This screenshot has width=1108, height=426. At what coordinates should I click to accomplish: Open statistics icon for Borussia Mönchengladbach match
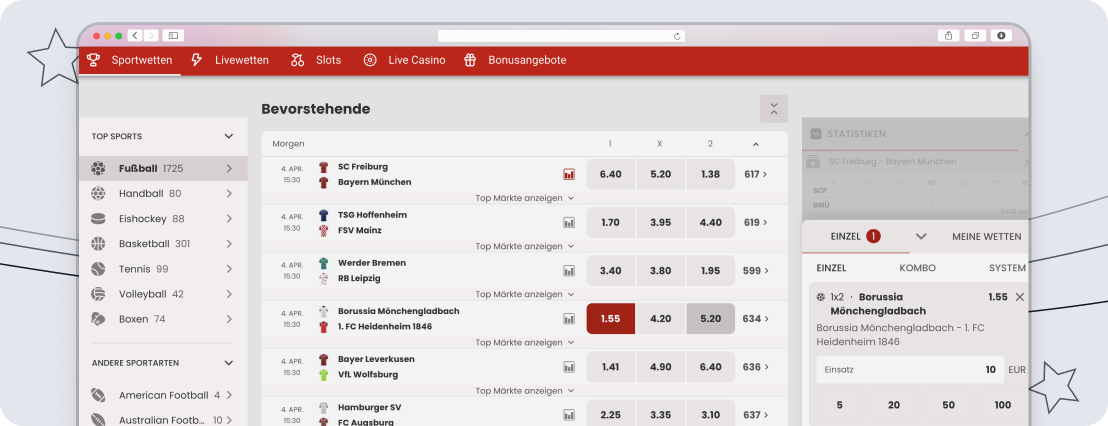click(569, 319)
